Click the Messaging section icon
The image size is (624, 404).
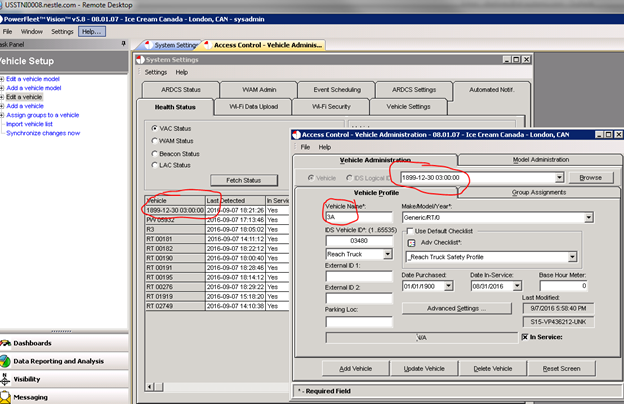coord(7,397)
